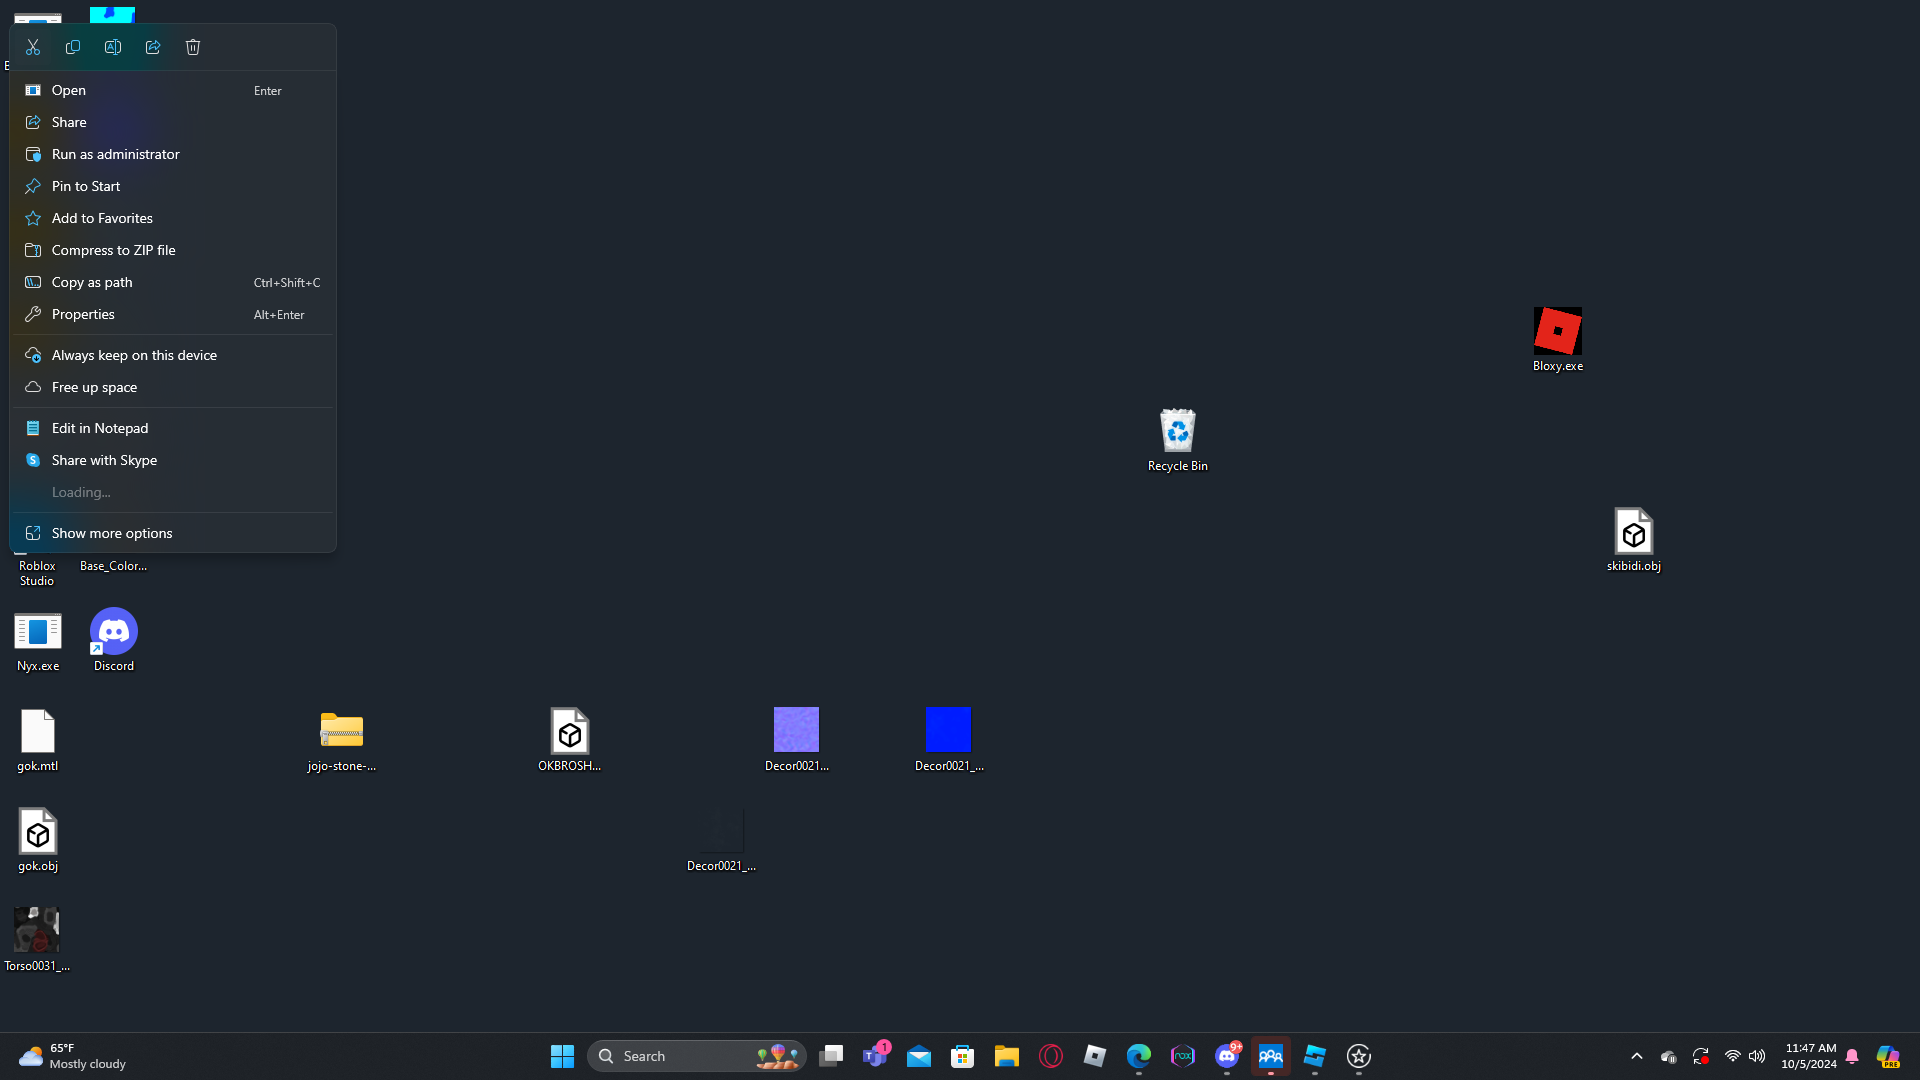
Task: Click the Rename icon in context menu
Action: point(113,47)
